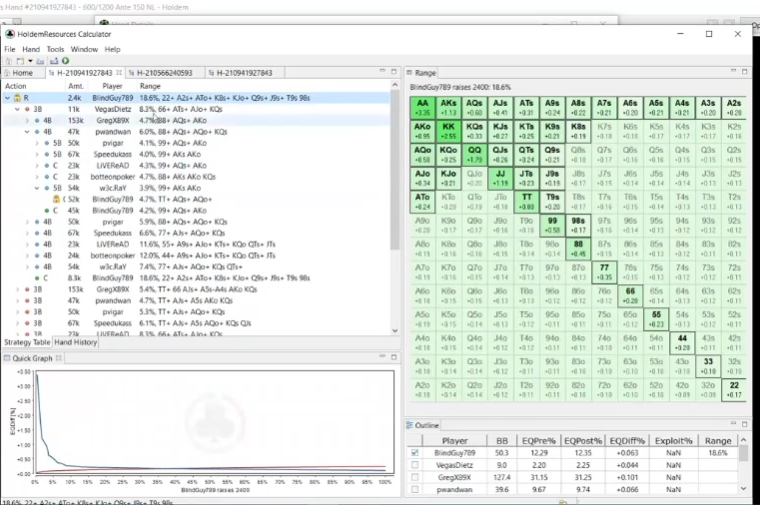Select the 22 cell in range grid
The width and height of the screenshot is (760, 505).
[734, 390]
